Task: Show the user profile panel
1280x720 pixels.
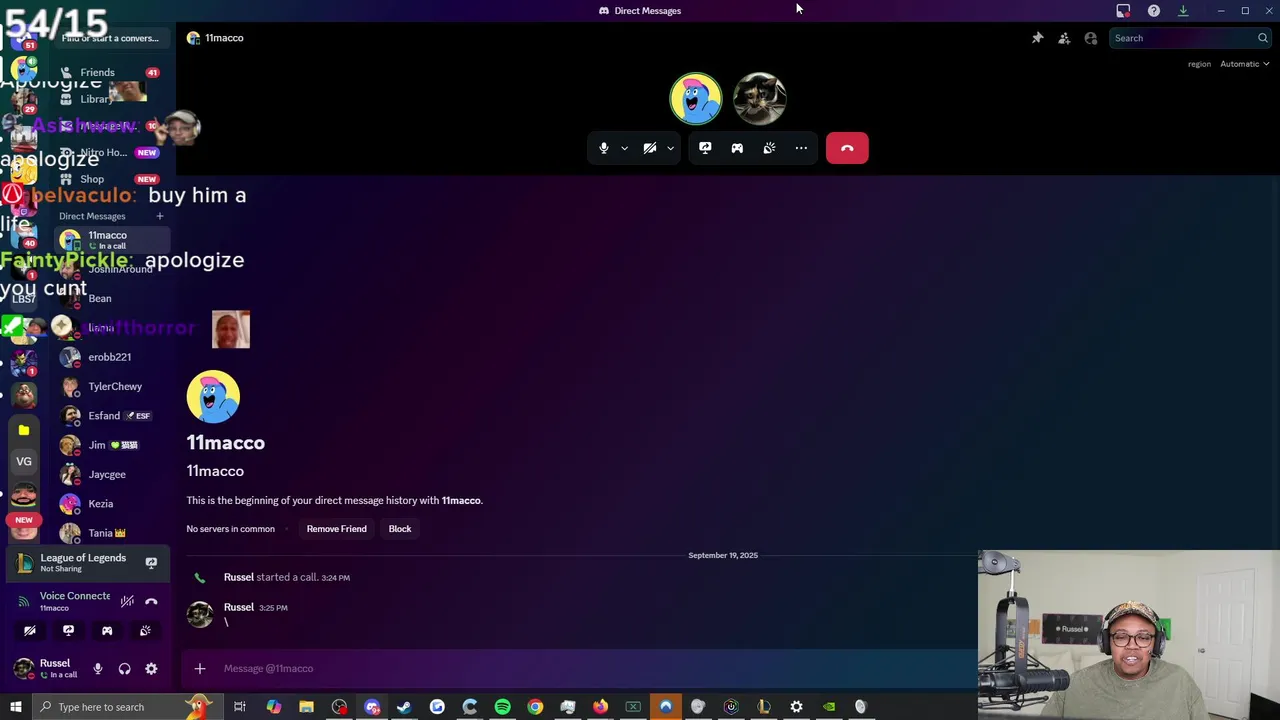Action: [x=1091, y=38]
